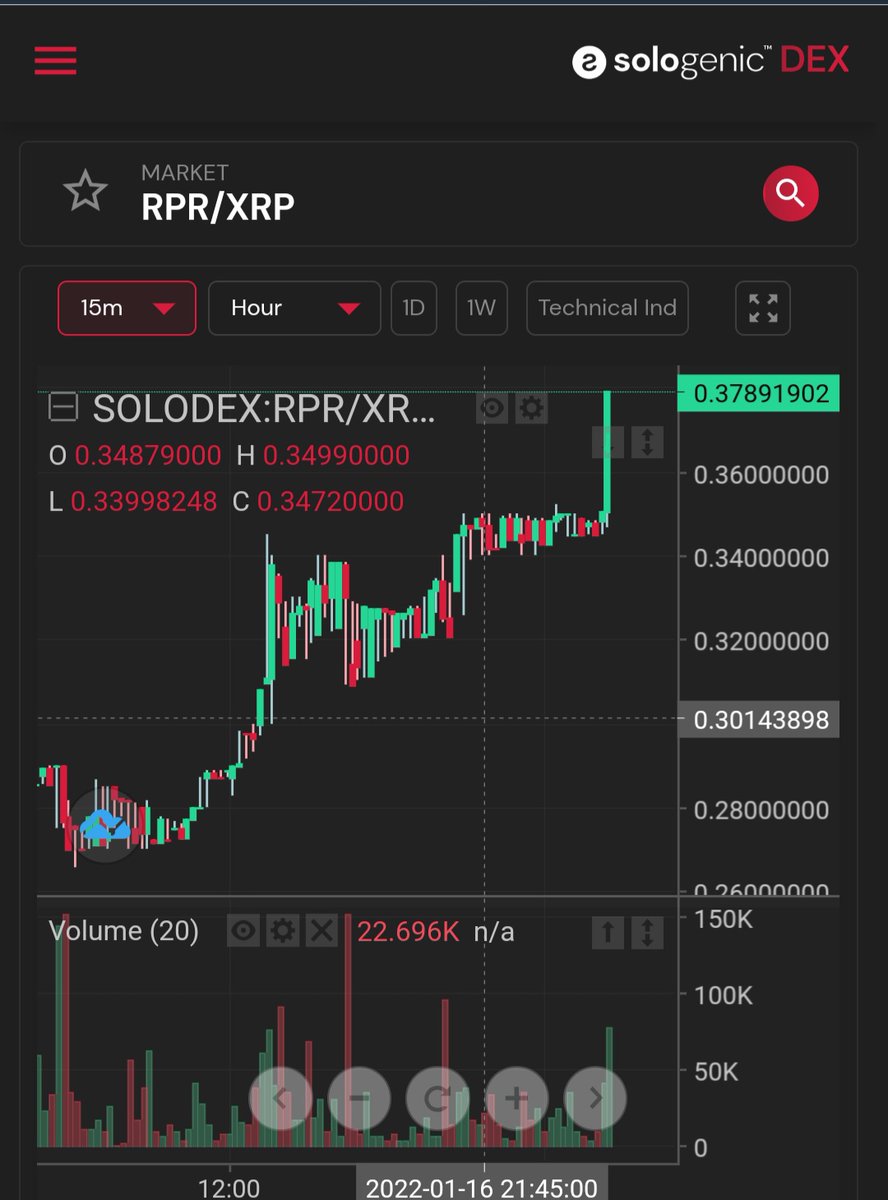Zoom in the chart with plus button

point(516,1098)
